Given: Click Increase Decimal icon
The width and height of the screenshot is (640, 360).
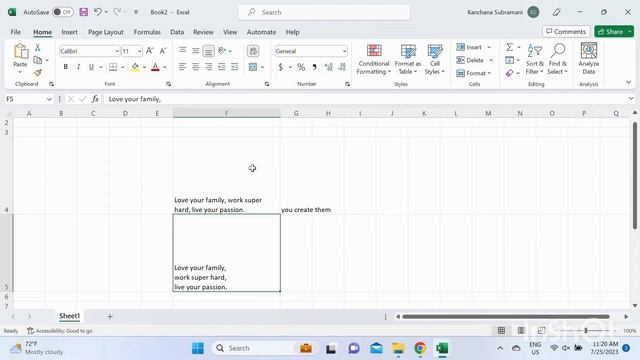Looking at the screenshot, I should click(x=329, y=67).
